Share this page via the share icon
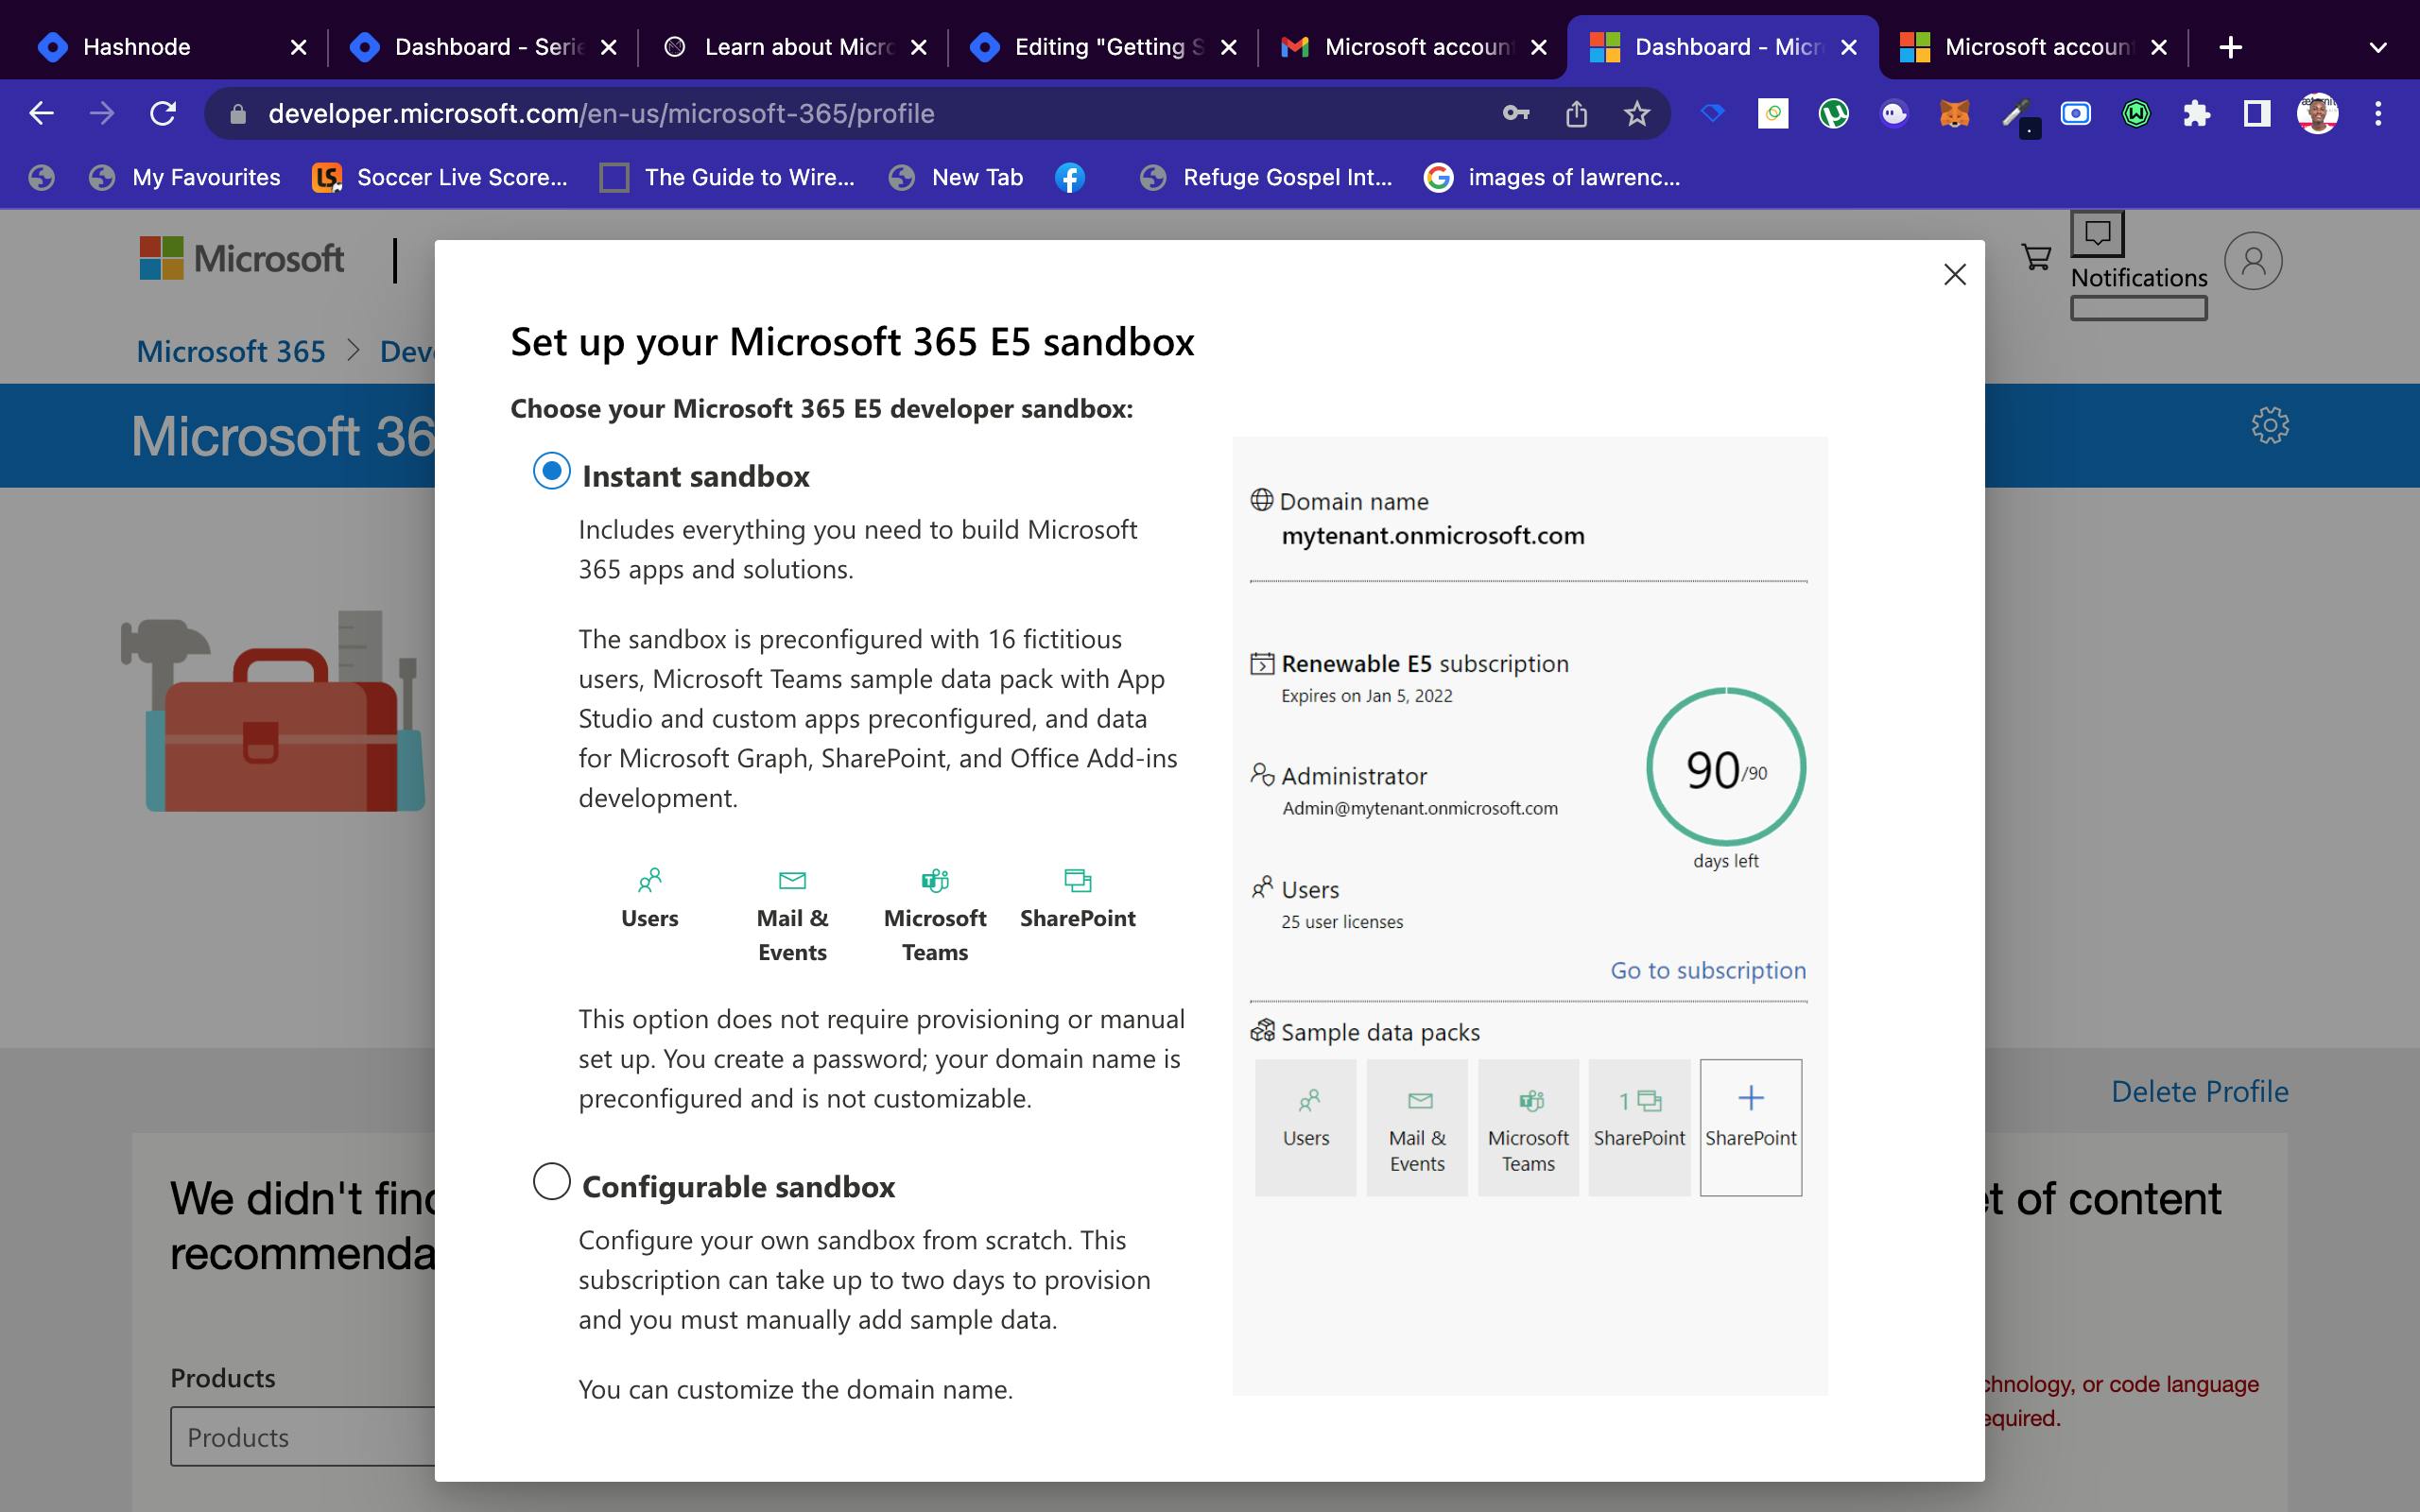Screen dimensions: 2420x1512 (1576, 113)
